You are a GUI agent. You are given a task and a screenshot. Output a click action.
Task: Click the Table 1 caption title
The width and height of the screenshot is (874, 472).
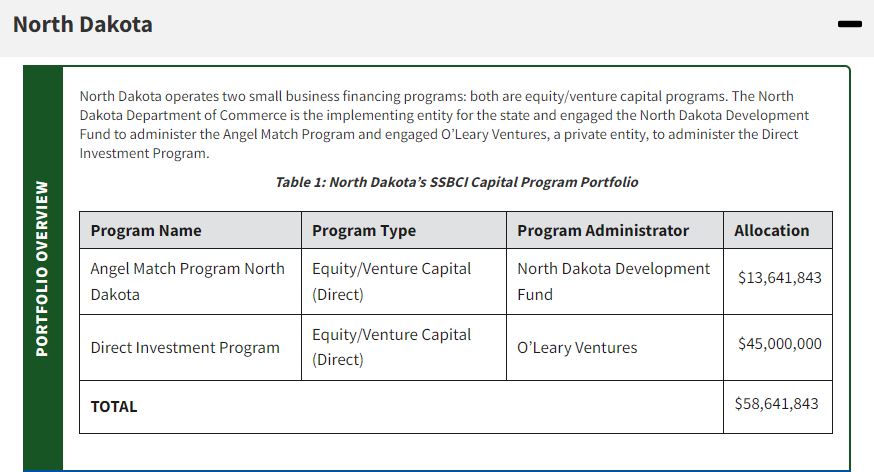pos(457,182)
